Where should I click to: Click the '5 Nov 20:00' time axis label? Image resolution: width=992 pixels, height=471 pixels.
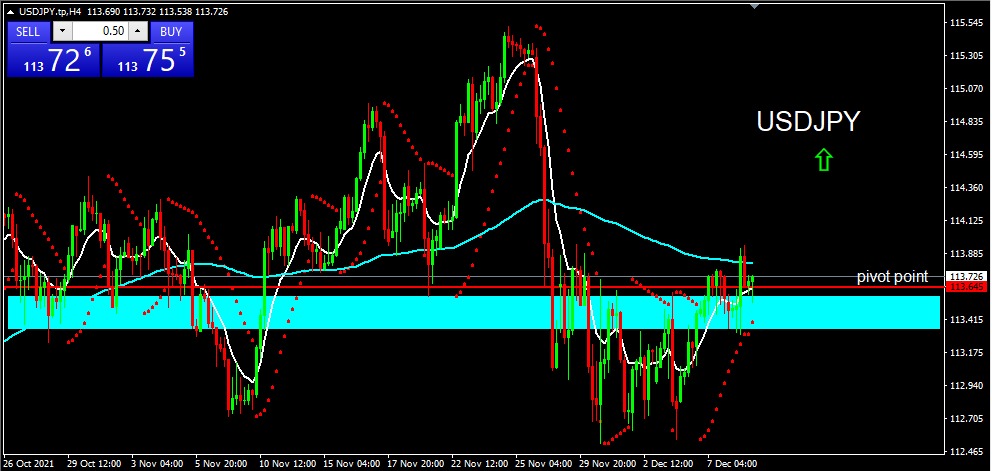coord(221,463)
